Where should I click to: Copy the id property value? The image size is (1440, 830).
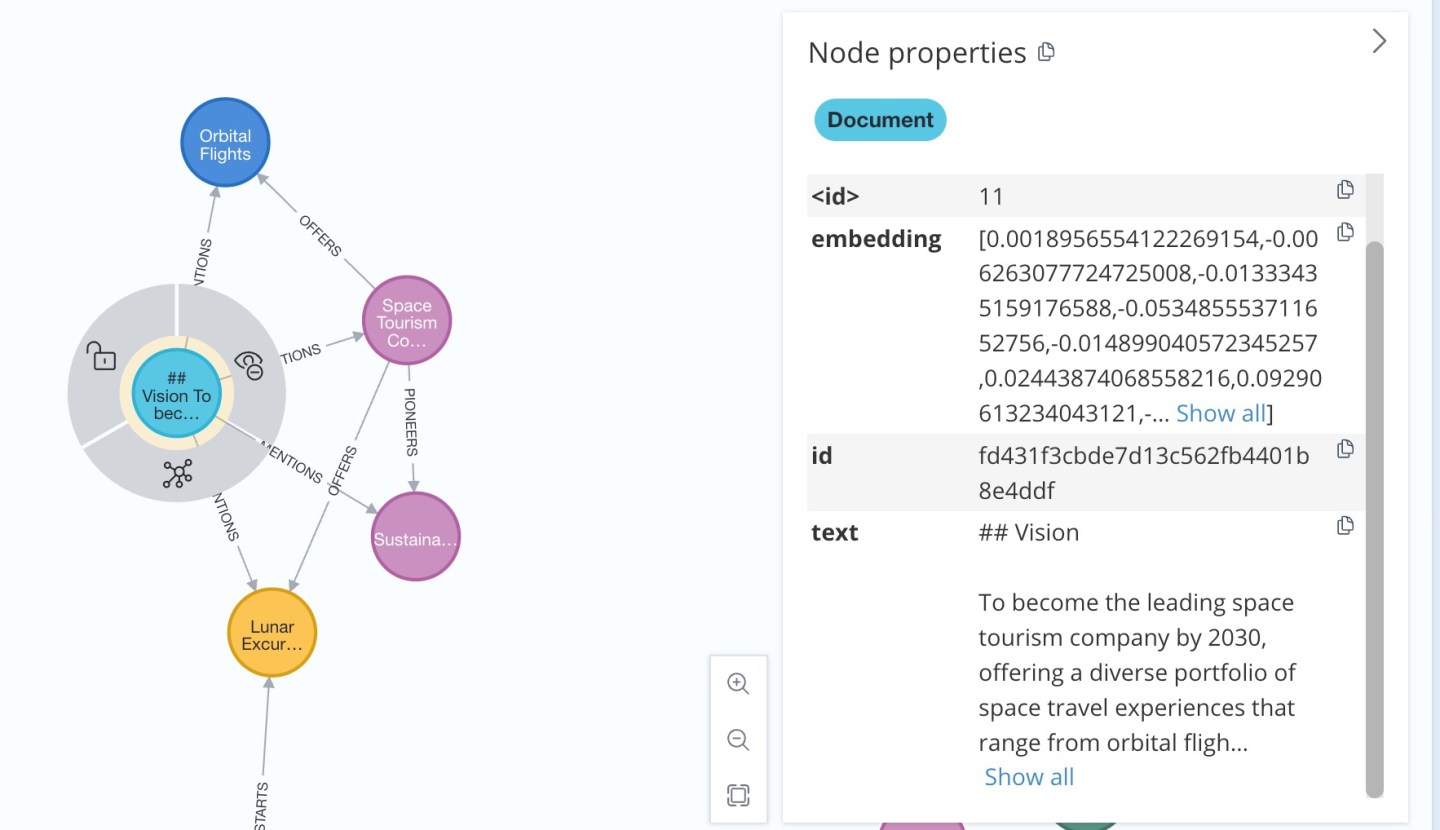1345,448
